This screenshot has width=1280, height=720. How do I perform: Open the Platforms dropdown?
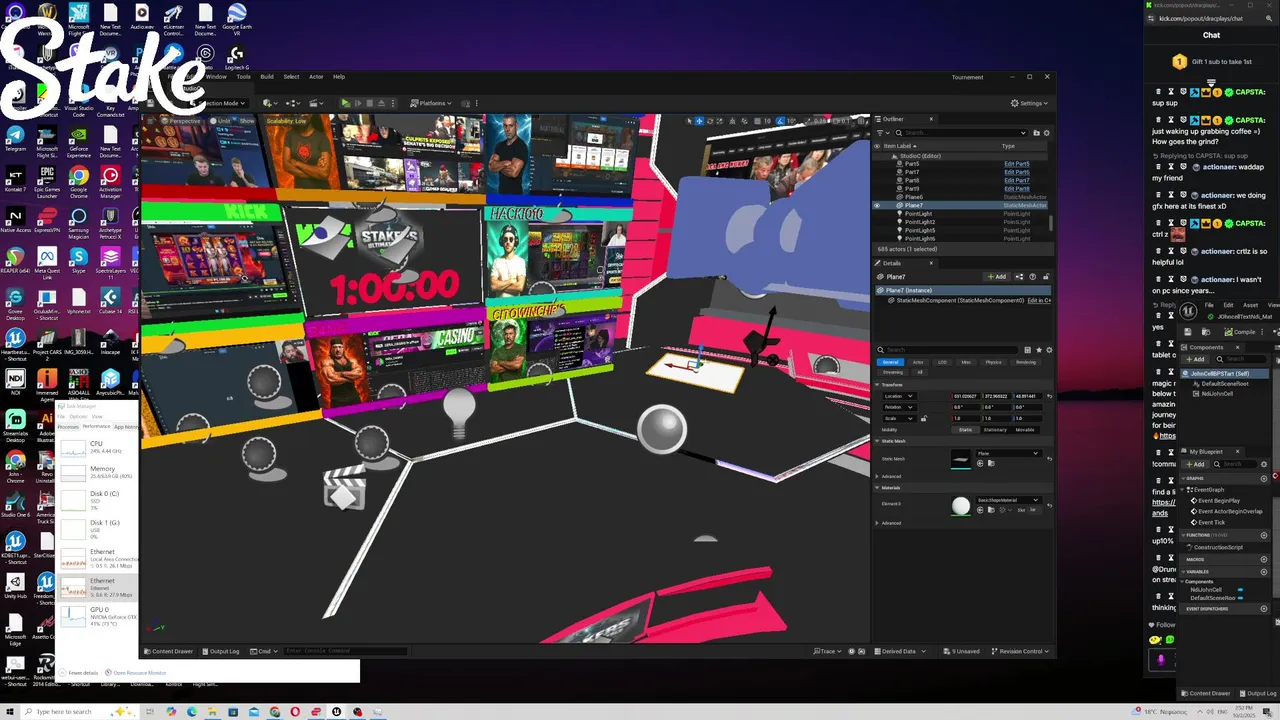(433, 103)
